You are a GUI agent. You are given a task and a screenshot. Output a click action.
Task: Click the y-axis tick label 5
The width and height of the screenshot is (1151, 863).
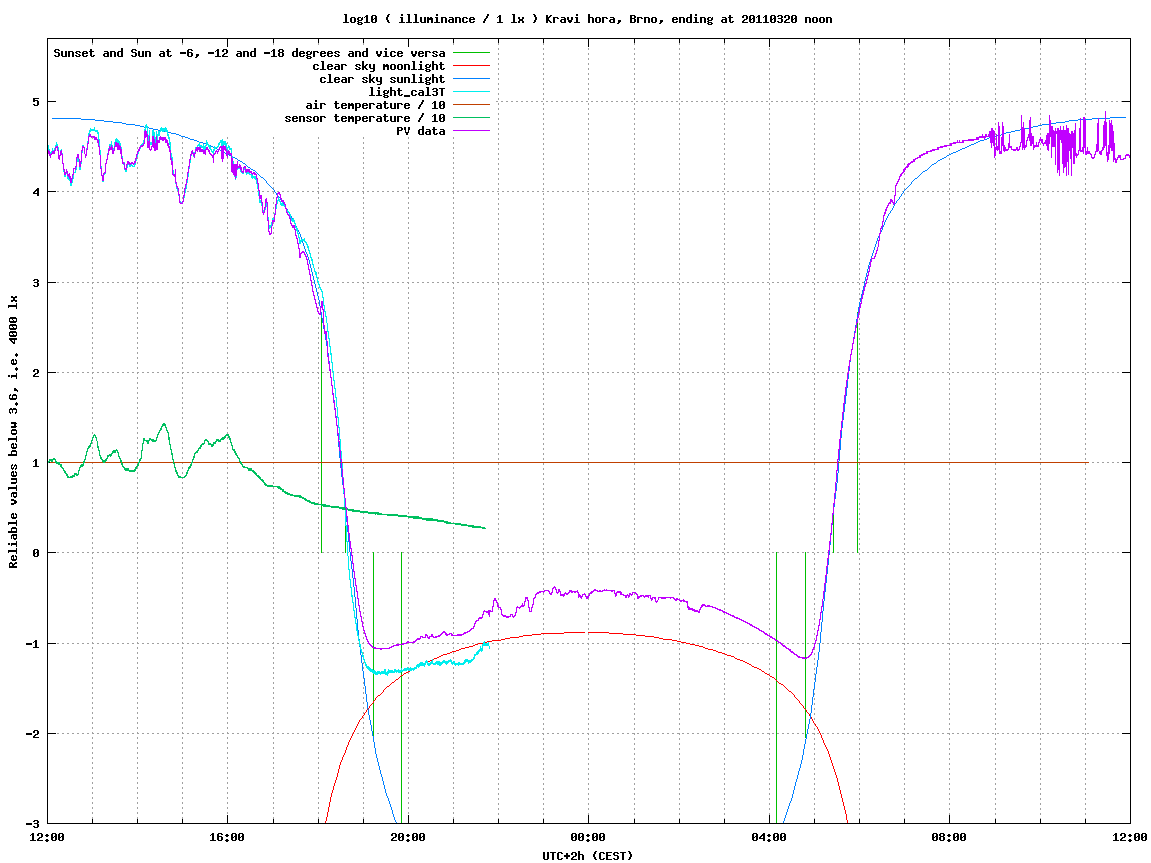coord(35,102)
